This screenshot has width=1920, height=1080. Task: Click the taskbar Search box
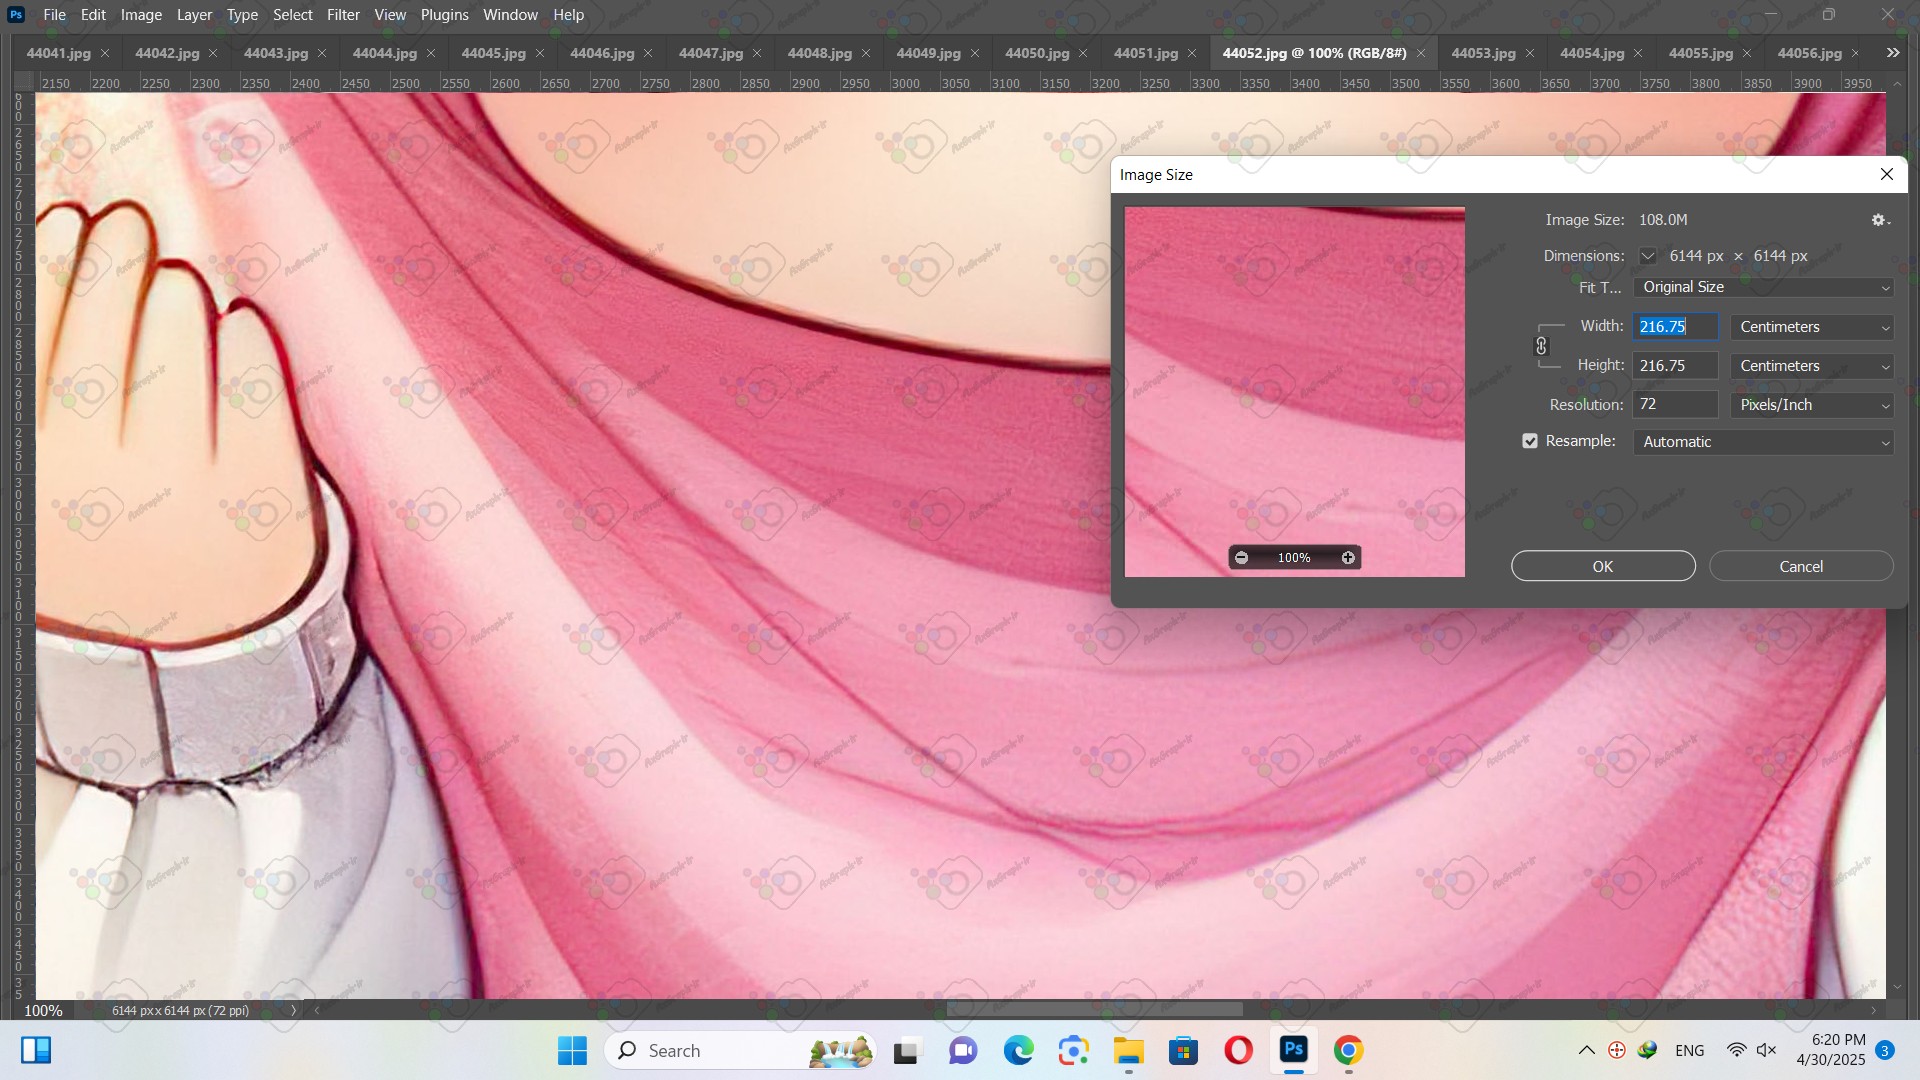pos(740,1050)
